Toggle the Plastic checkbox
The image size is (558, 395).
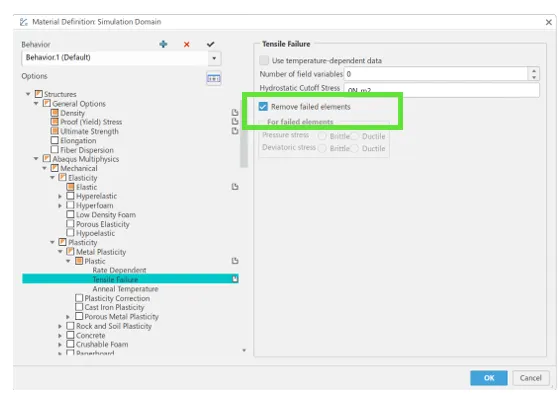79,261
